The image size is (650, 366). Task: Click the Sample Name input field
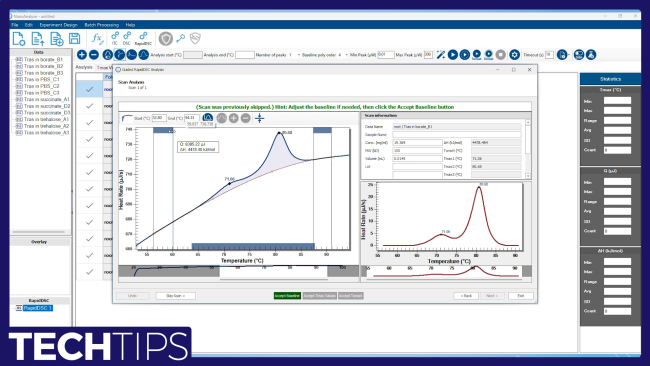click(x=457, y=134)
